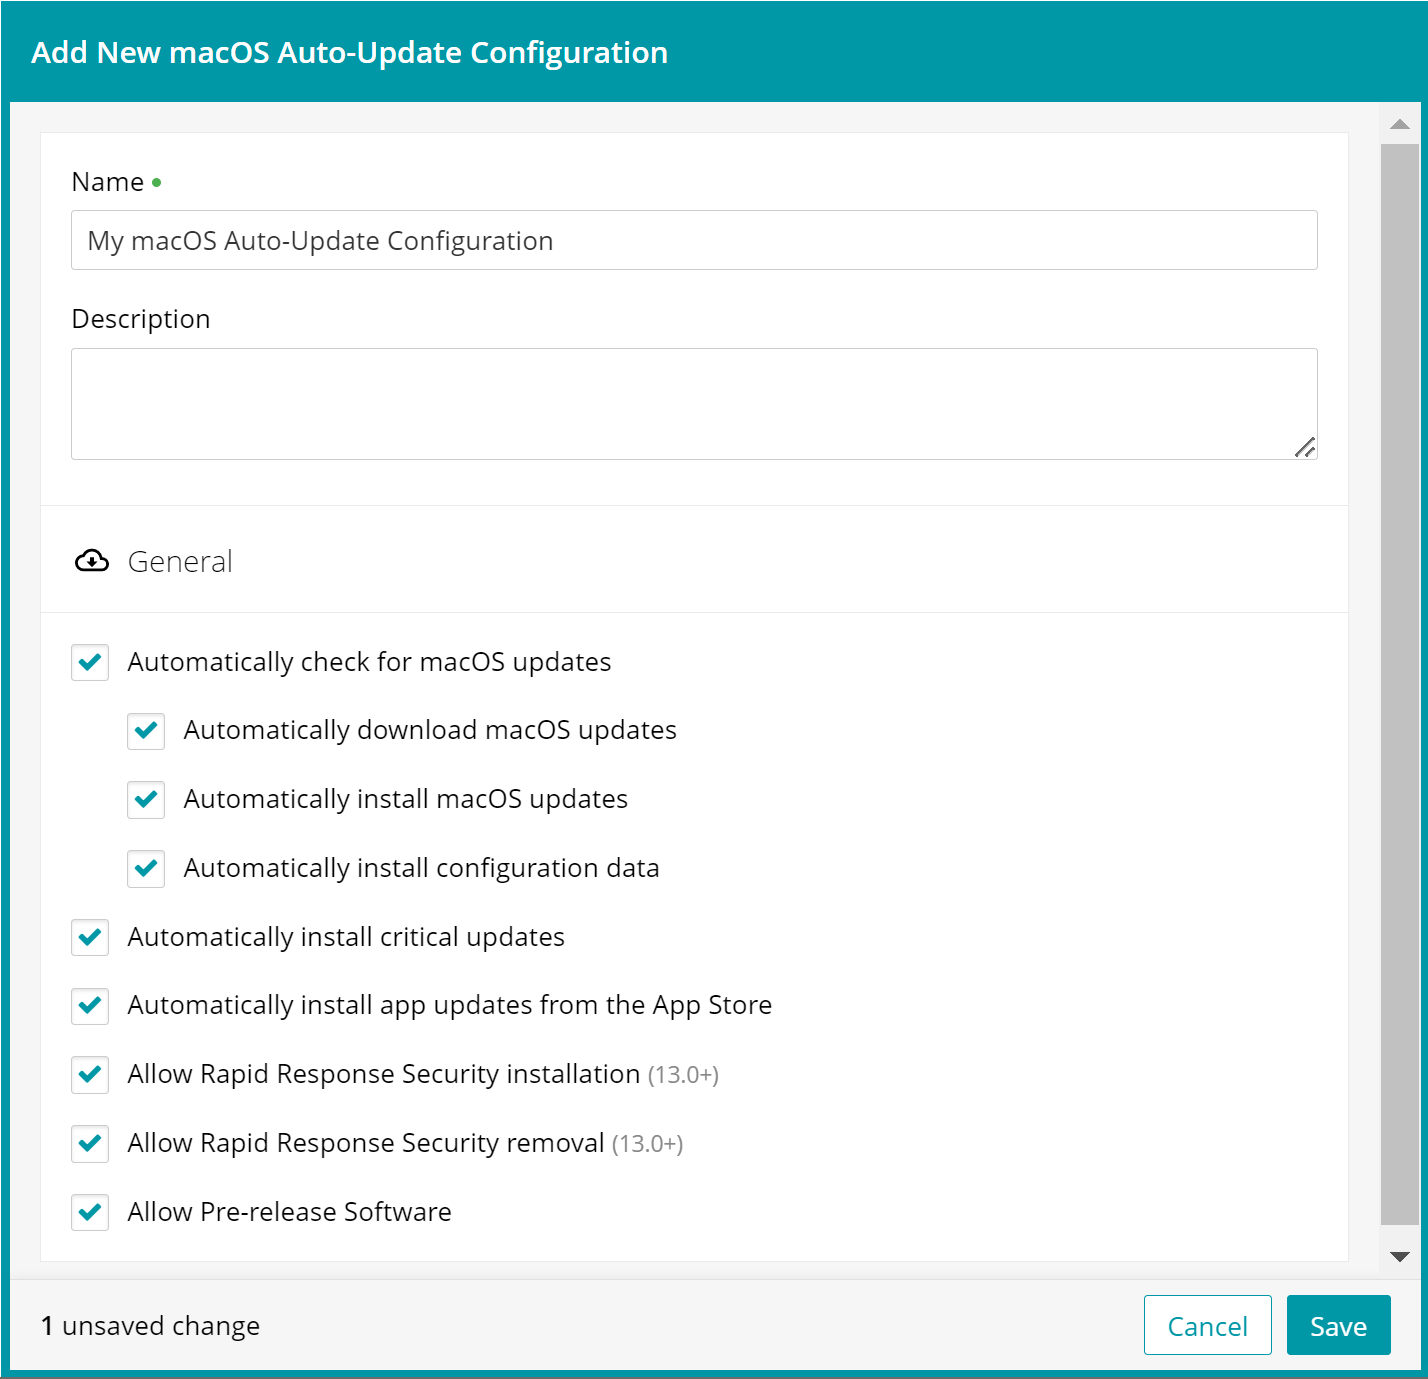Click the Save button
This screenshot has height=1379, width=1428.
(1338, 1325)
